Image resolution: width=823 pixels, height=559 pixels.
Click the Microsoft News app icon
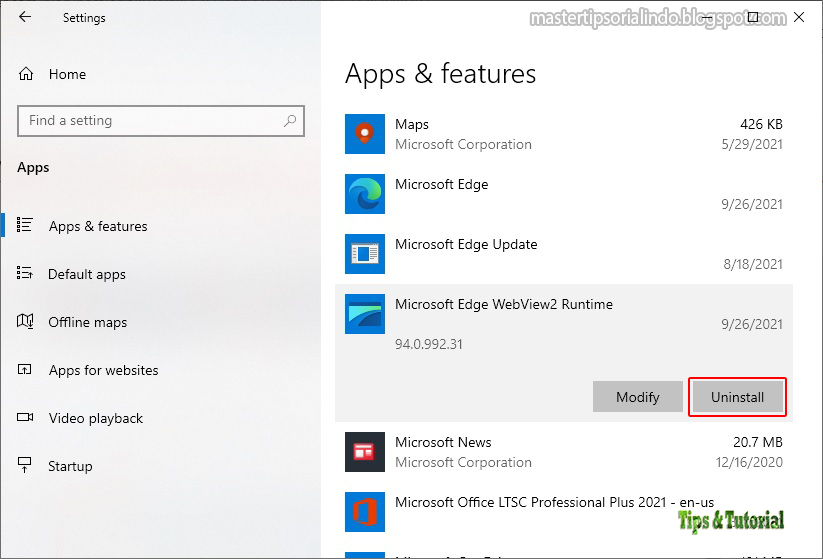(365, 452)
